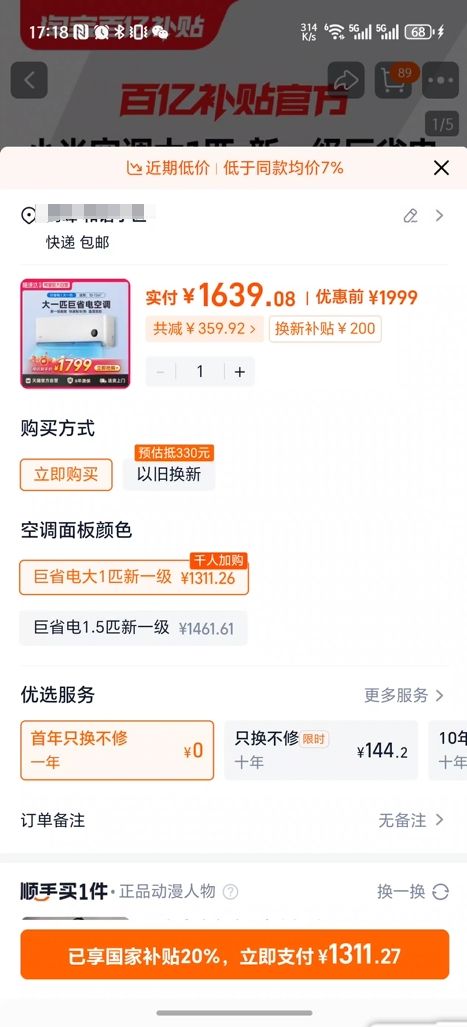Image resolution: width=467 pixels, height=1027 pixels.
Task: Select 以旧换新 trade-in option
Action: click(169, 474)
